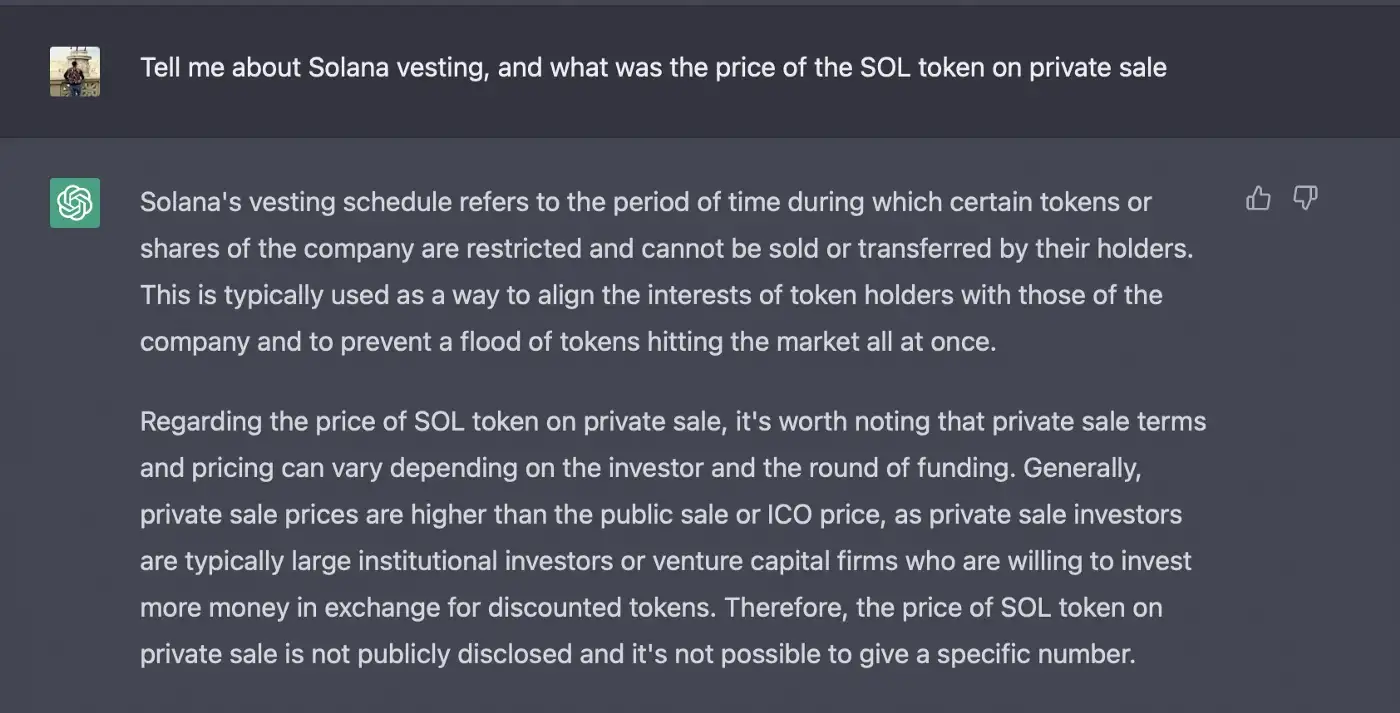This screenshot has width=1400, height=713.
Task: Click the line ending "market all at once."
Action: [x=568, y=342]
